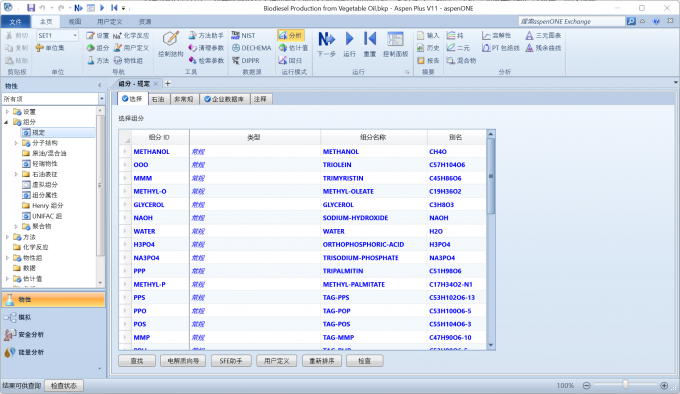This screenshot has height=394, width=680.
Task: Select Regression (回归) run mode
Action: click(290, 61)
